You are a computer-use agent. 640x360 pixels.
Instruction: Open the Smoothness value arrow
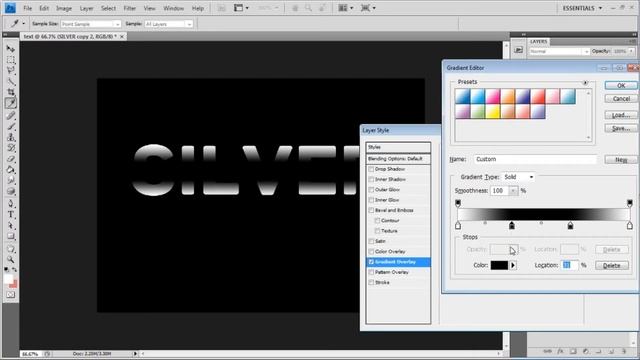[x=513, y=191]
